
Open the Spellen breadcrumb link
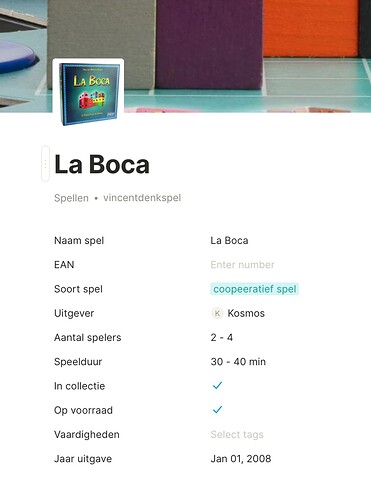(x=71, y=198)
